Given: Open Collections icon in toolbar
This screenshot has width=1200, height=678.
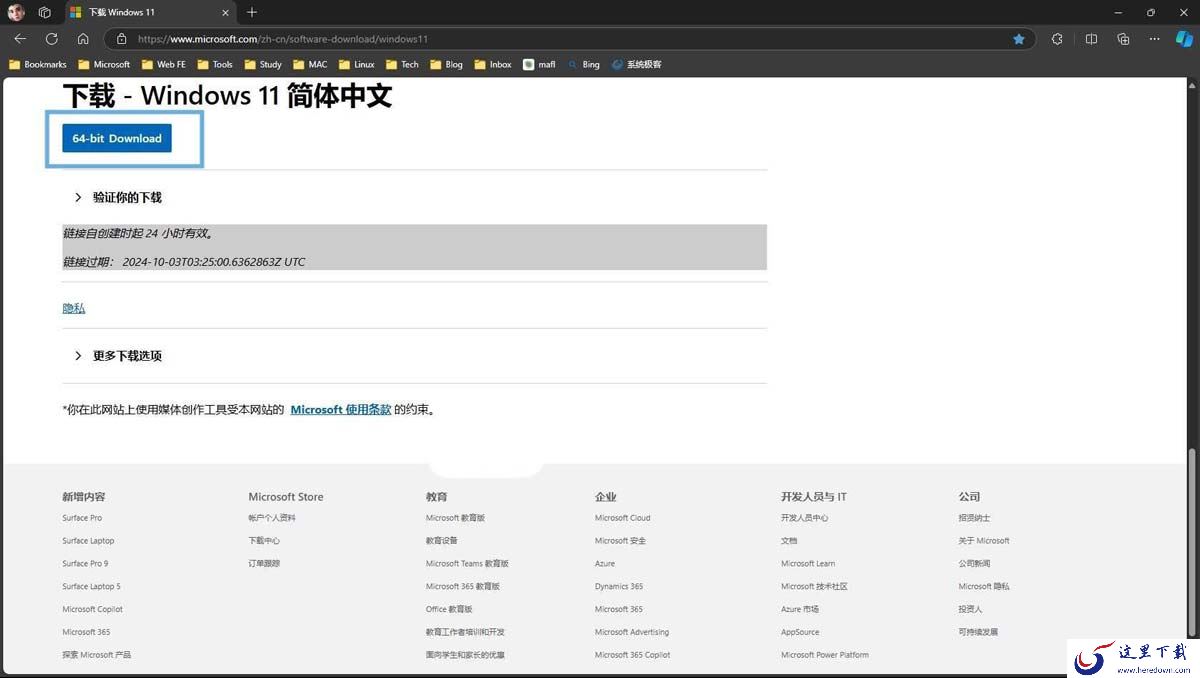Looking at the screenshot, I should click(1123, 39).
